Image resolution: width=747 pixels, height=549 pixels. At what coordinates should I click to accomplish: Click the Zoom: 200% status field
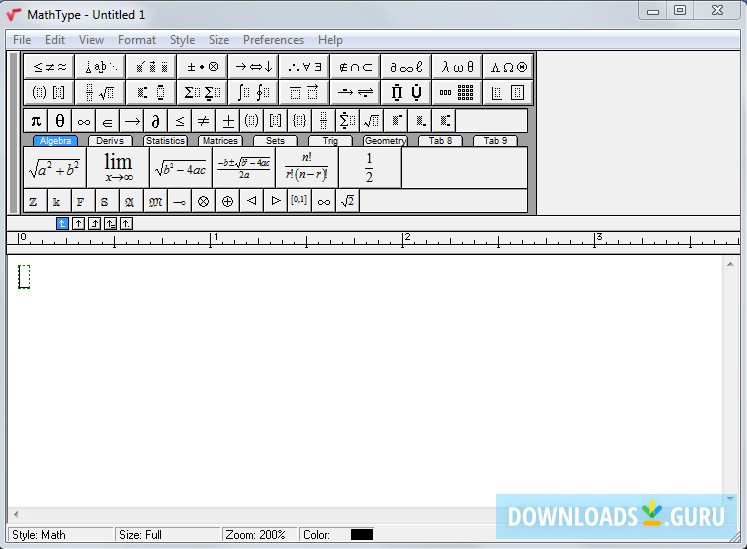pyautogui.click(x=260, y=535)
